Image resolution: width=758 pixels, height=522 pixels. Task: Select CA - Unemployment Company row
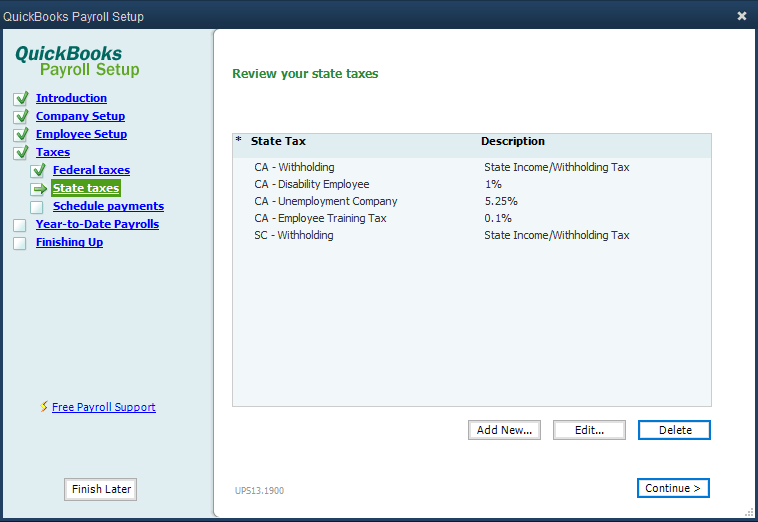click(x=472, y=201)
